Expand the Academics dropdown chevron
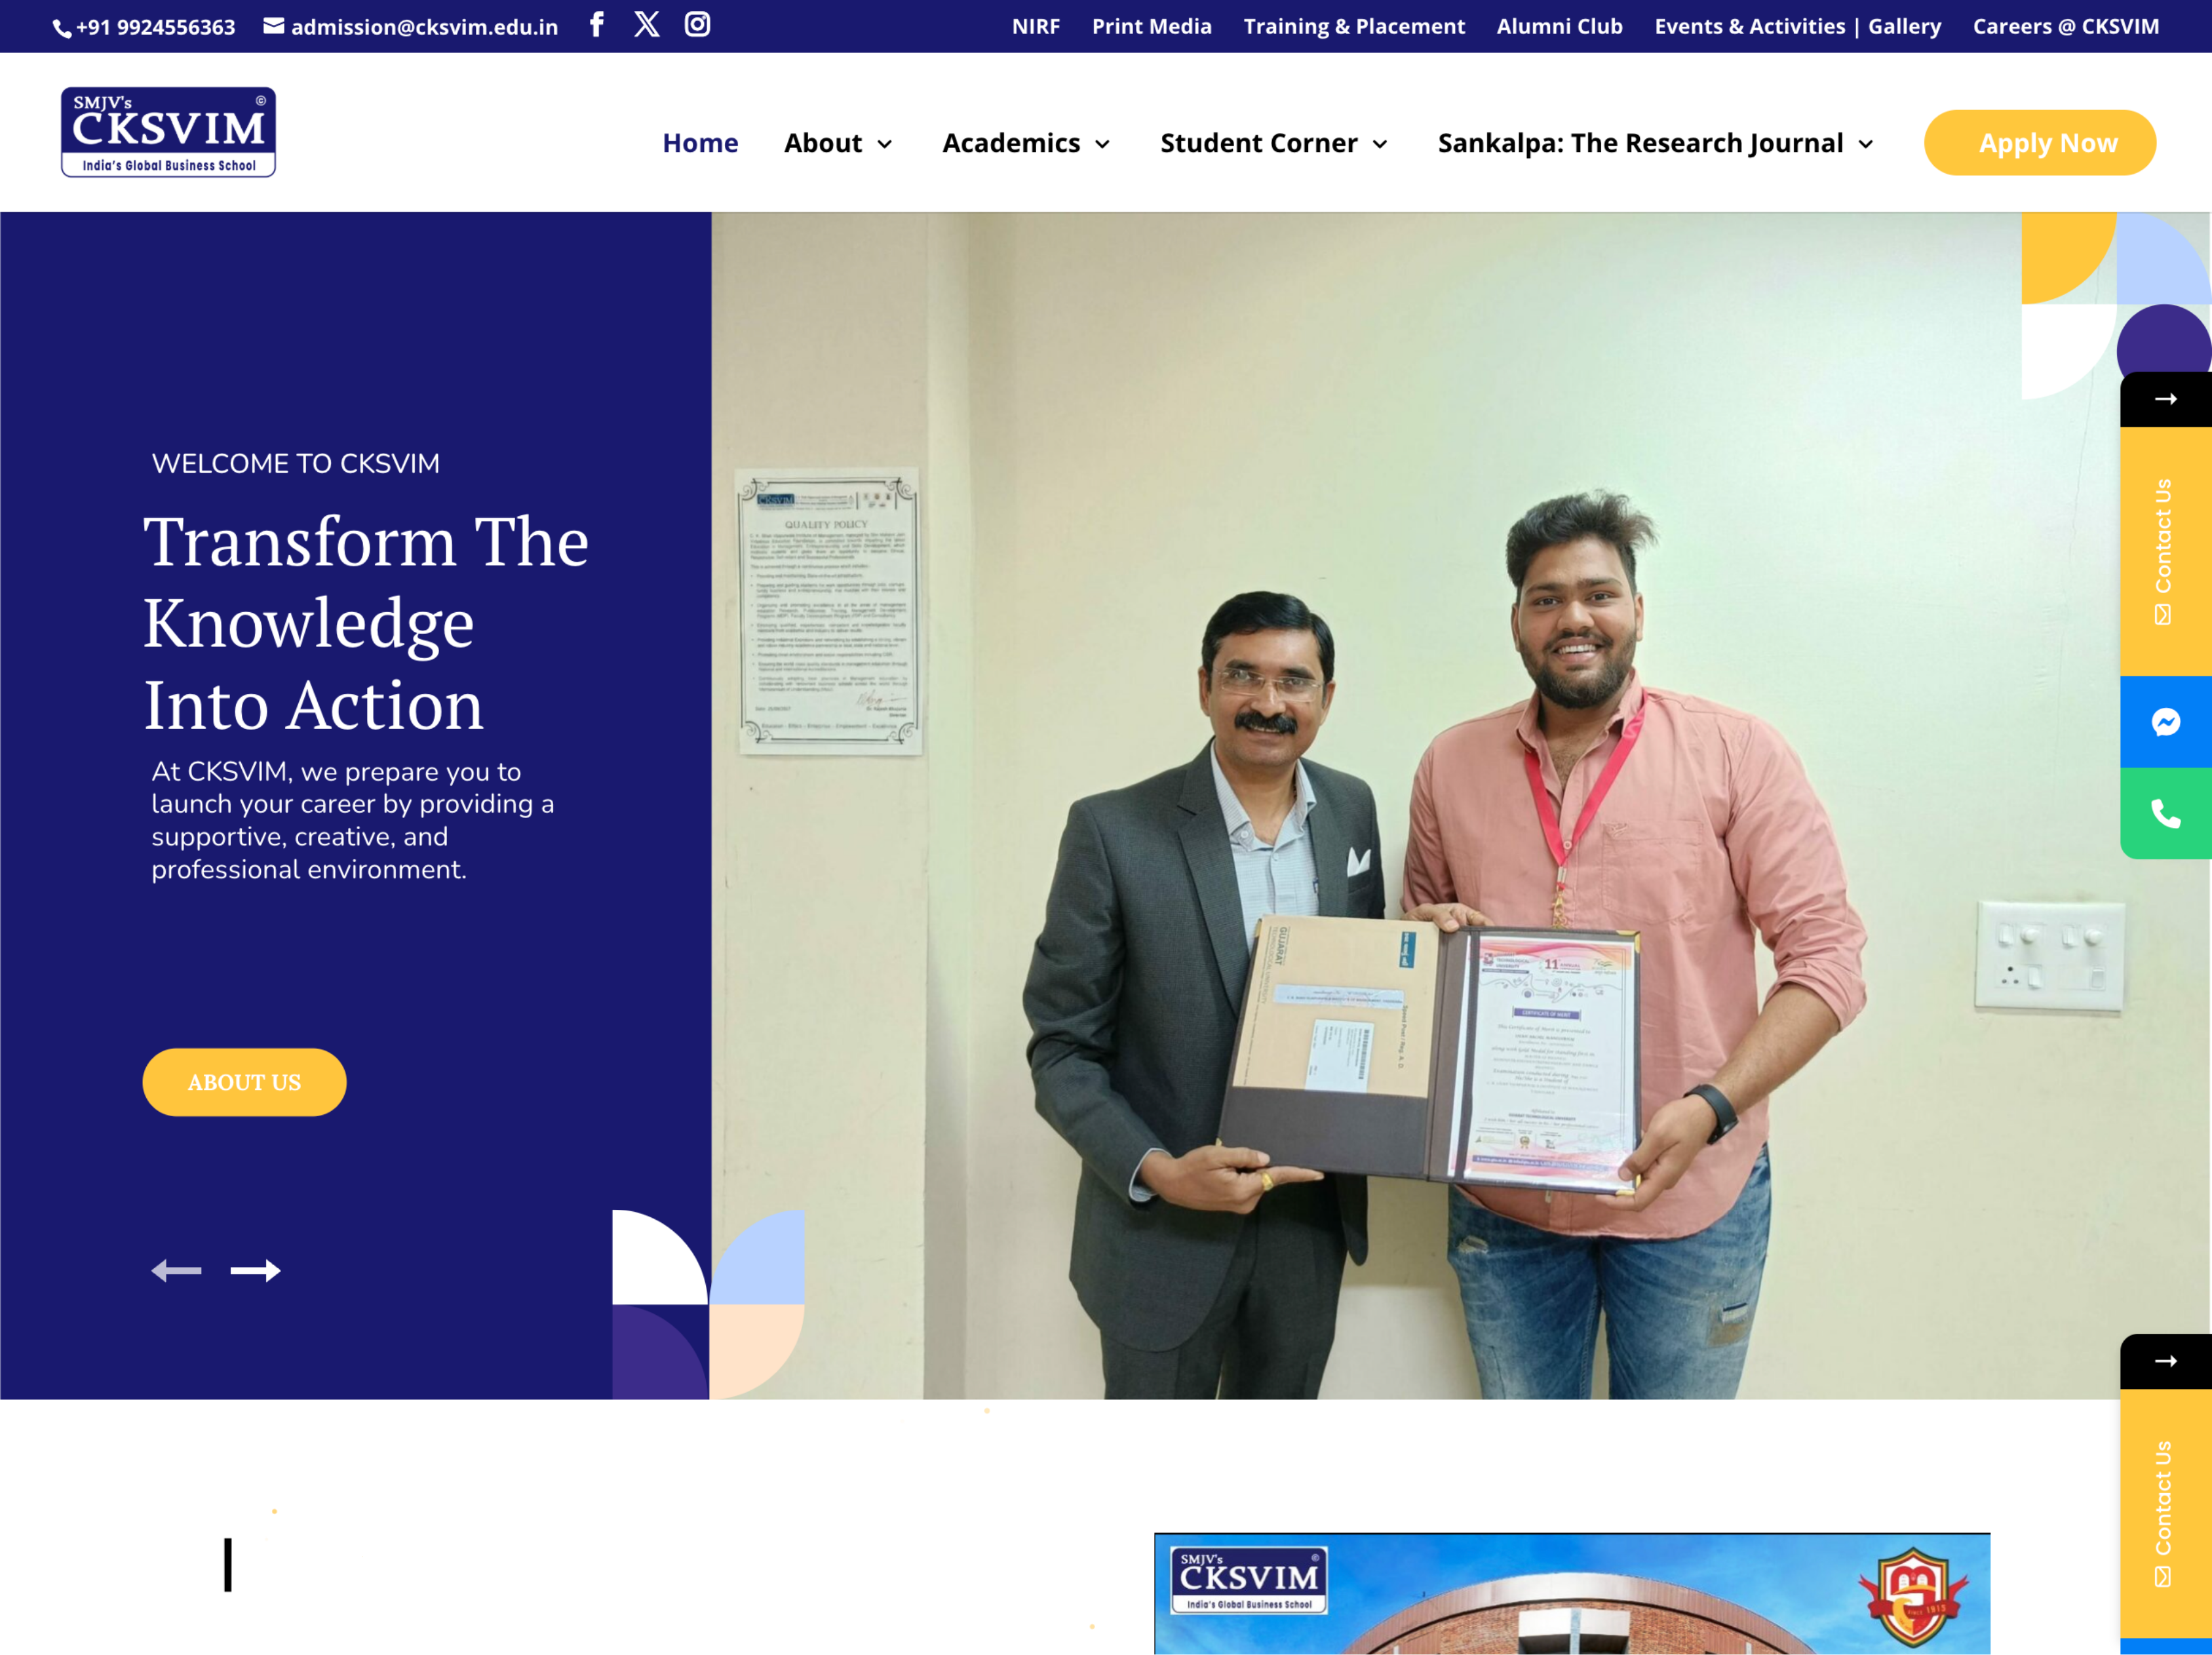The width and height of the screenshot is (2212, 1655). tap(1103, 145)
